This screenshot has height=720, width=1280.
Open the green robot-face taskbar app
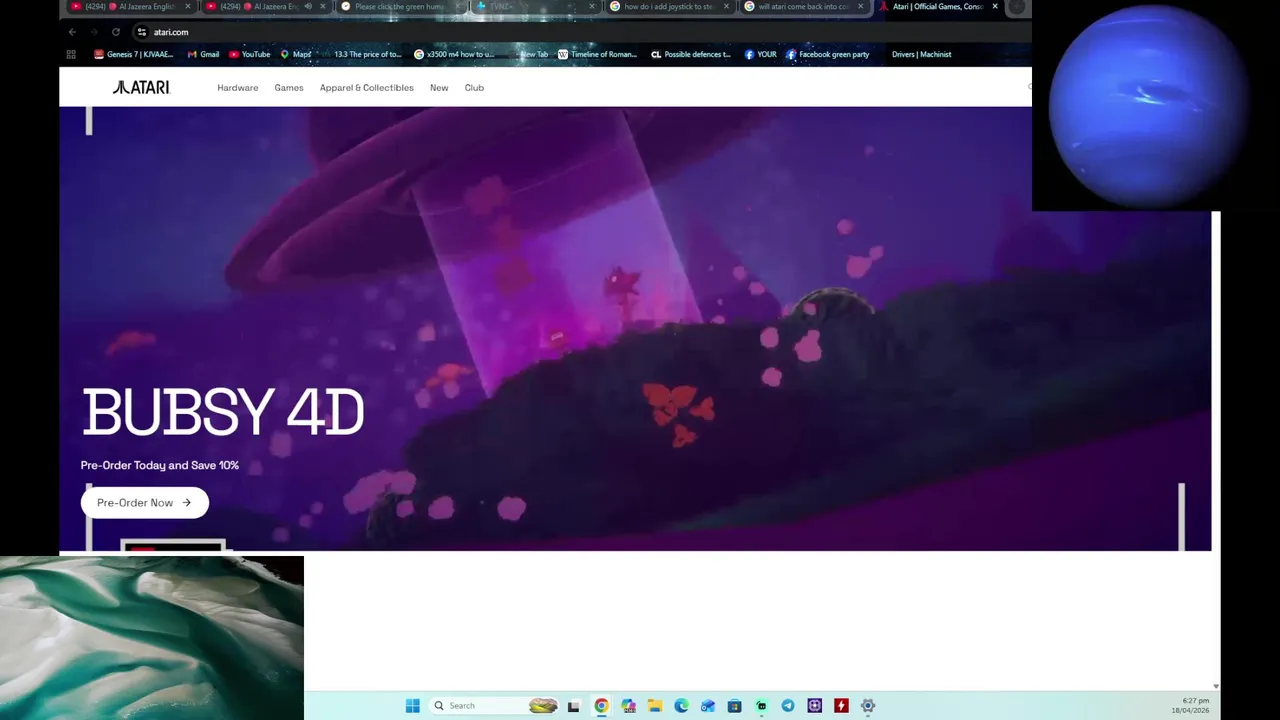[x=761, y=706]
